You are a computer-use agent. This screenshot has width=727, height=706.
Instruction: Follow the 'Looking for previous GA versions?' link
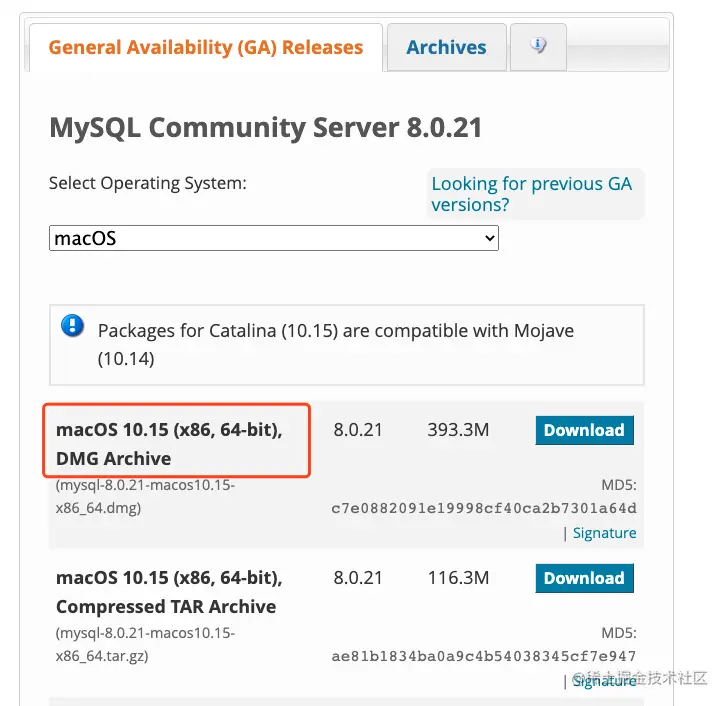(x=531, y=194)
